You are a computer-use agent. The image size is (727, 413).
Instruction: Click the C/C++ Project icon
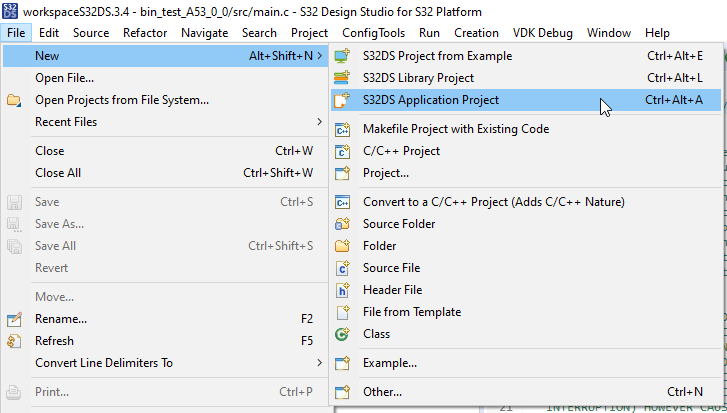click(343, 151)
